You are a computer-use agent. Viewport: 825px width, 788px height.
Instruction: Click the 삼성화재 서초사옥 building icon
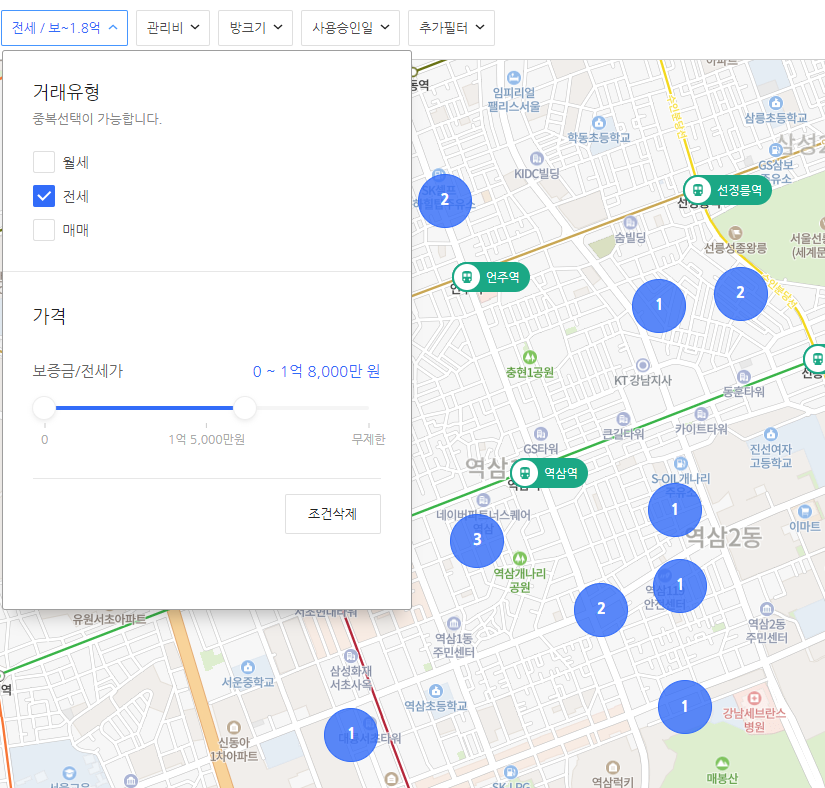pos(350,656)
